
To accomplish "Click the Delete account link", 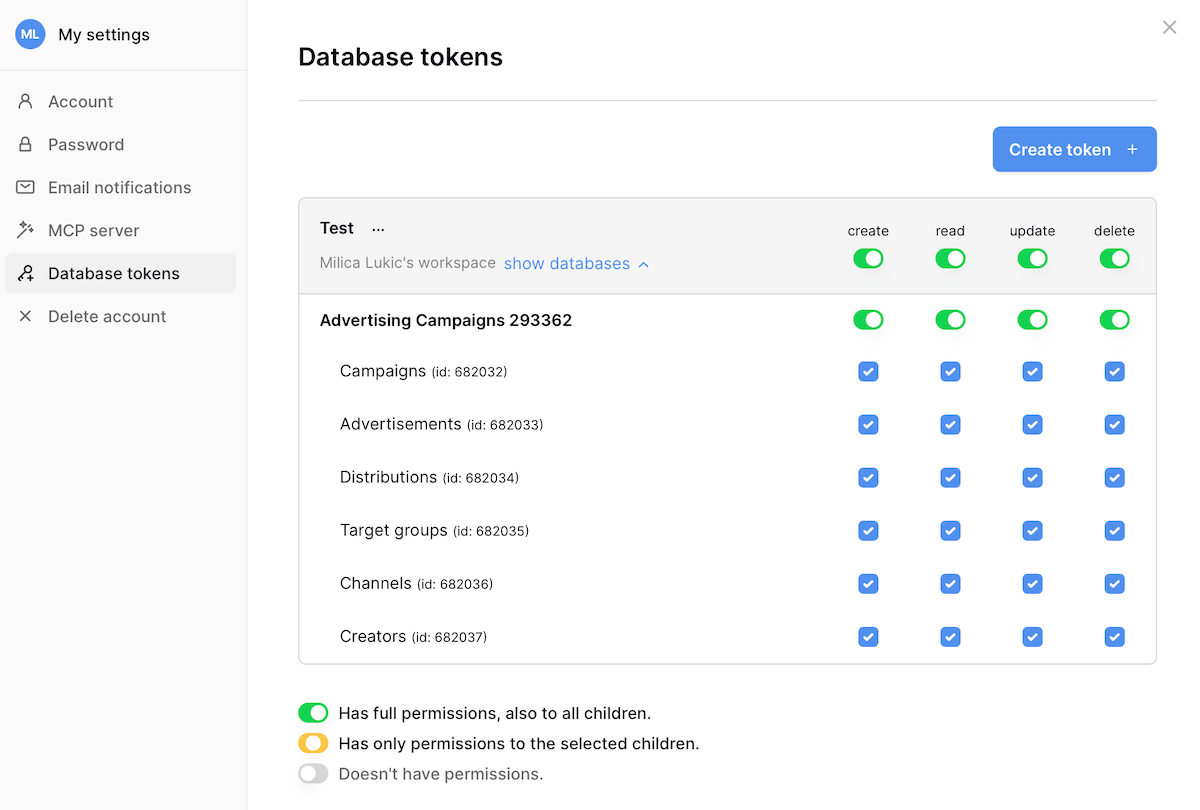I will [x=106, y=316].
